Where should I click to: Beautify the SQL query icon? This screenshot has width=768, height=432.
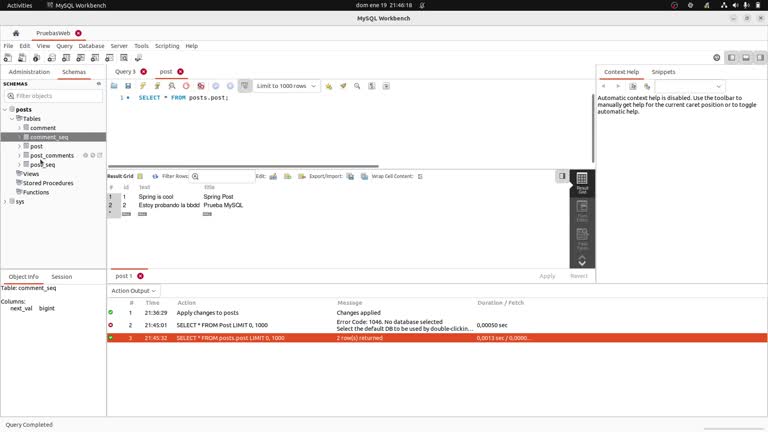click(343, 86)
